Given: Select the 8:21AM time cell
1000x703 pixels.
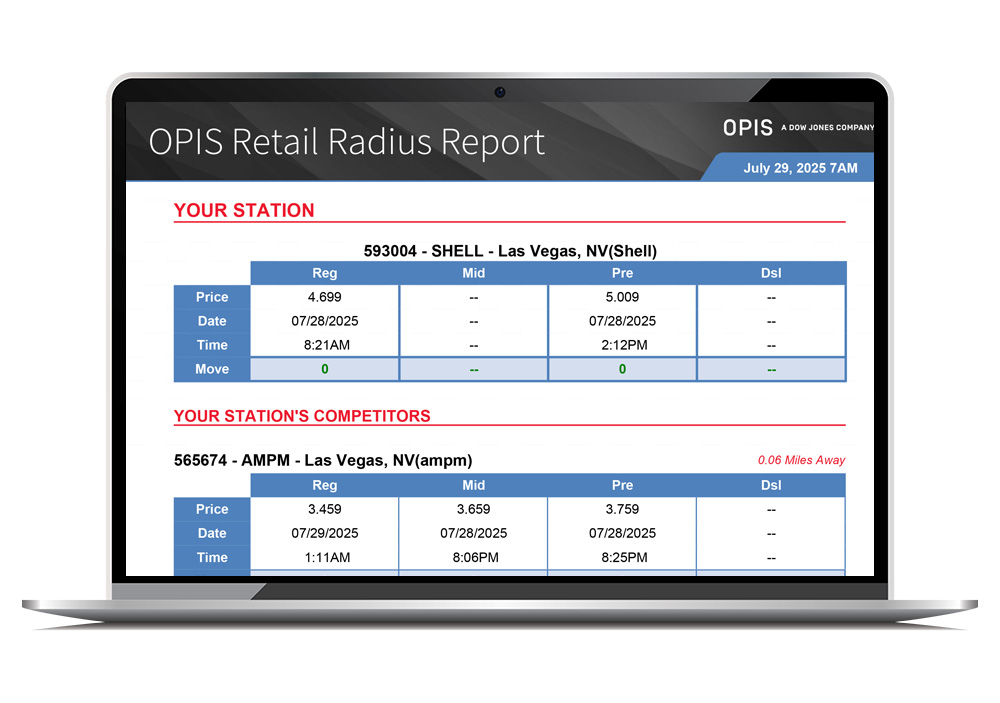Looking at the screenshot, I should (x=324, y=345).
